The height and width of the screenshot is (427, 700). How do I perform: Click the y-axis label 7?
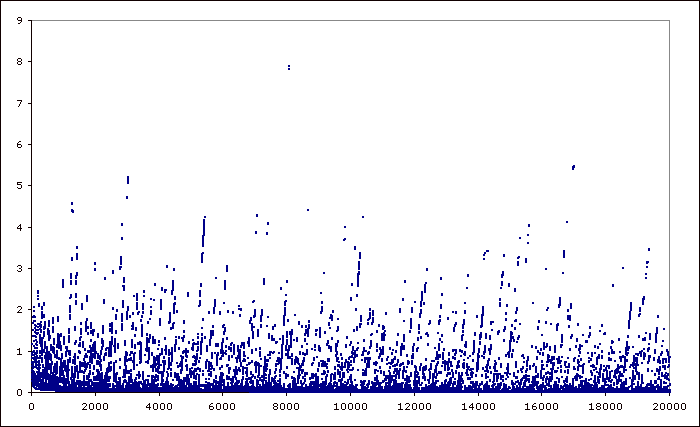[x=19, y=103]
